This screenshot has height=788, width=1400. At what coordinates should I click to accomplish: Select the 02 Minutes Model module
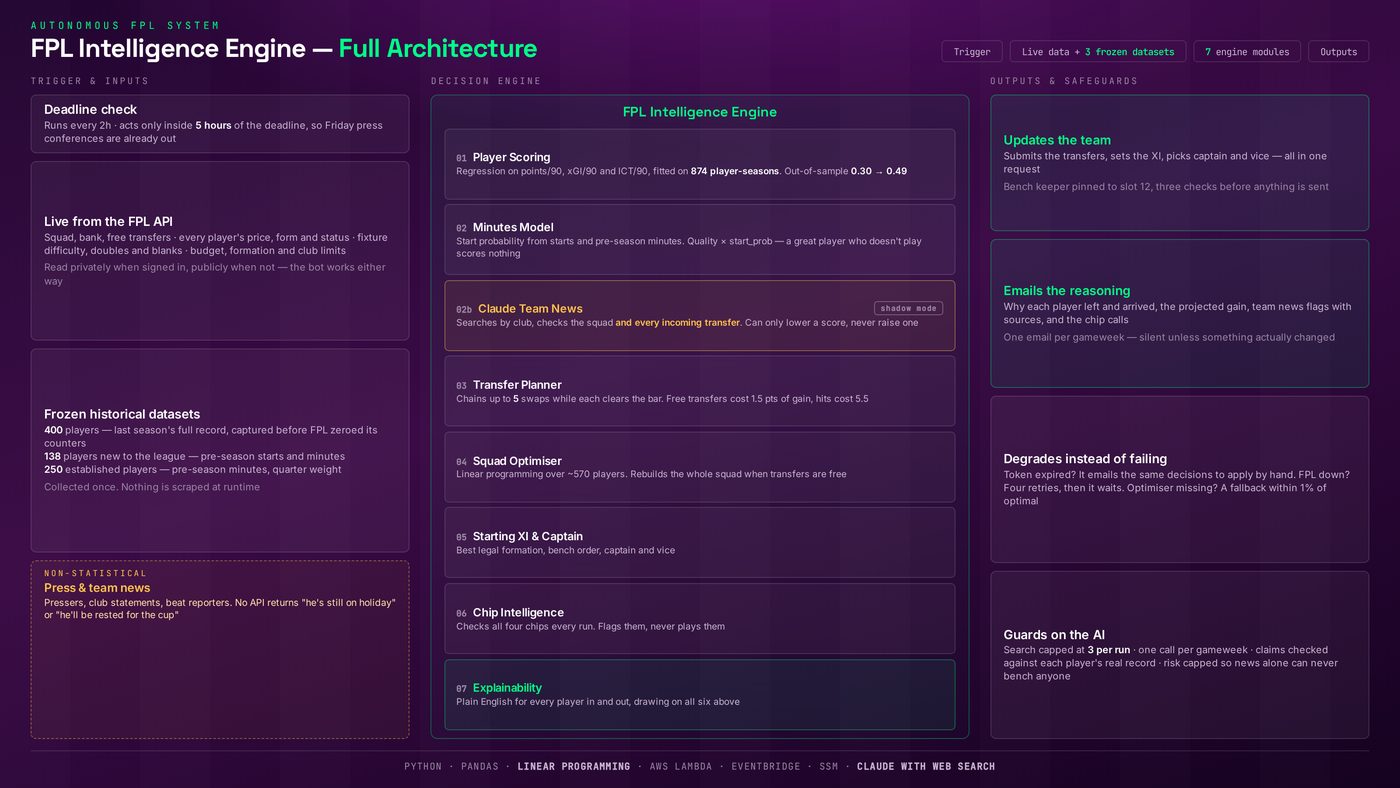point(700,240)
